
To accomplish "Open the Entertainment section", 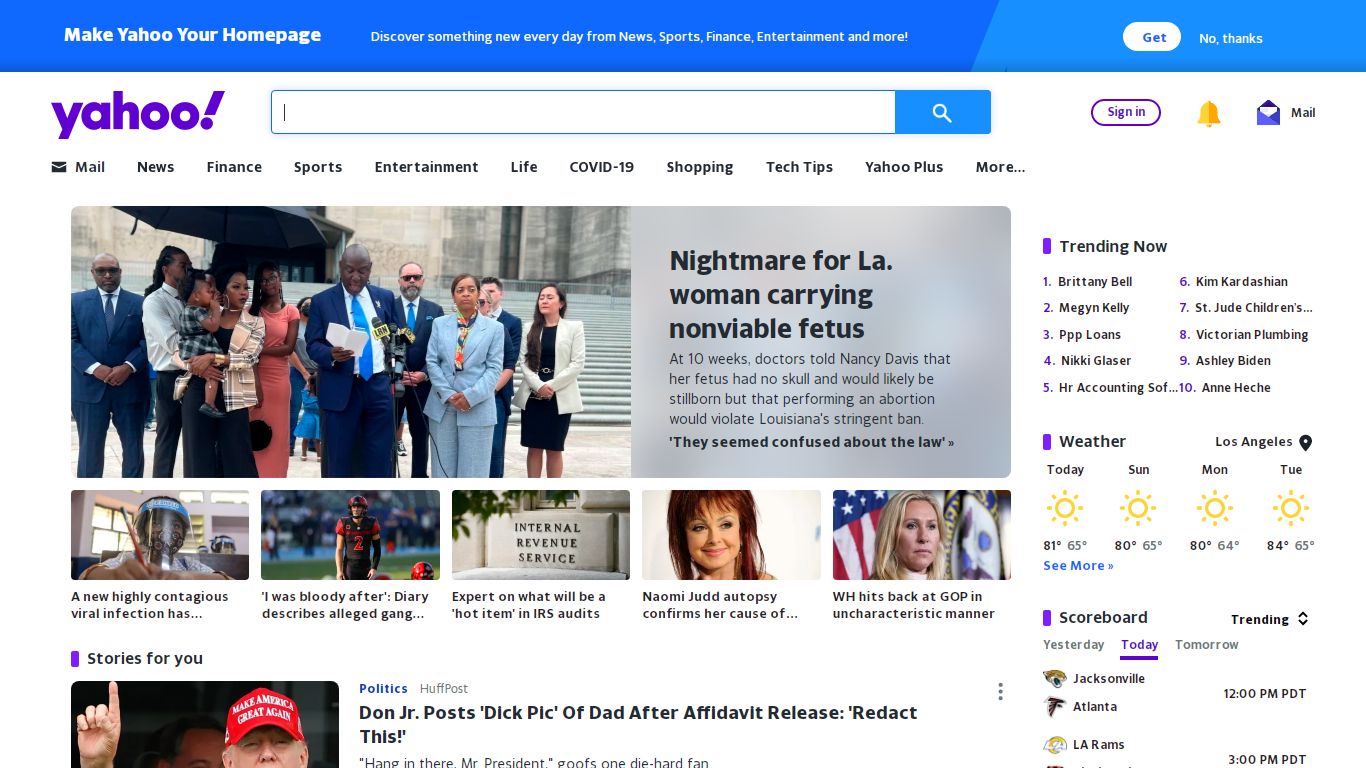I will coord(426,167).
